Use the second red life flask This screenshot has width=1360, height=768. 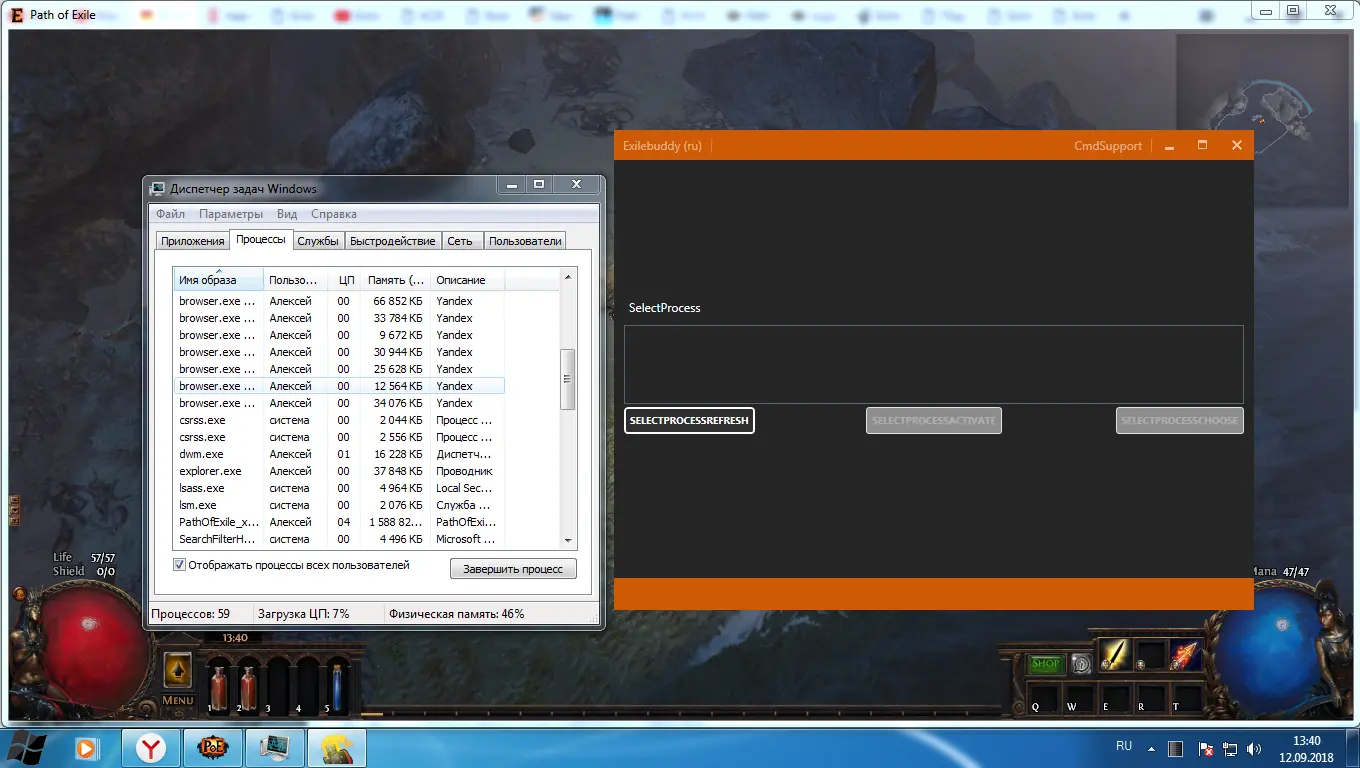247,687
